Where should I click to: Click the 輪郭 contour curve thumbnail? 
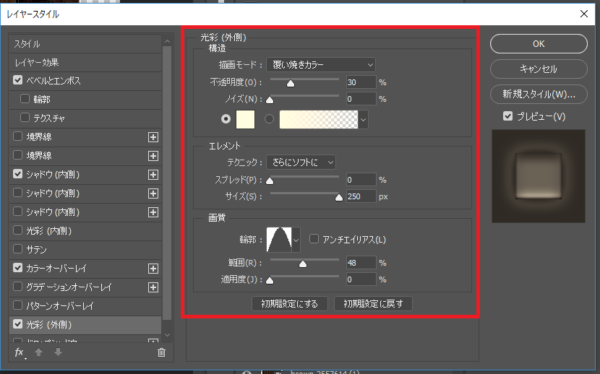pyautogui.click(x=279, y=240)
